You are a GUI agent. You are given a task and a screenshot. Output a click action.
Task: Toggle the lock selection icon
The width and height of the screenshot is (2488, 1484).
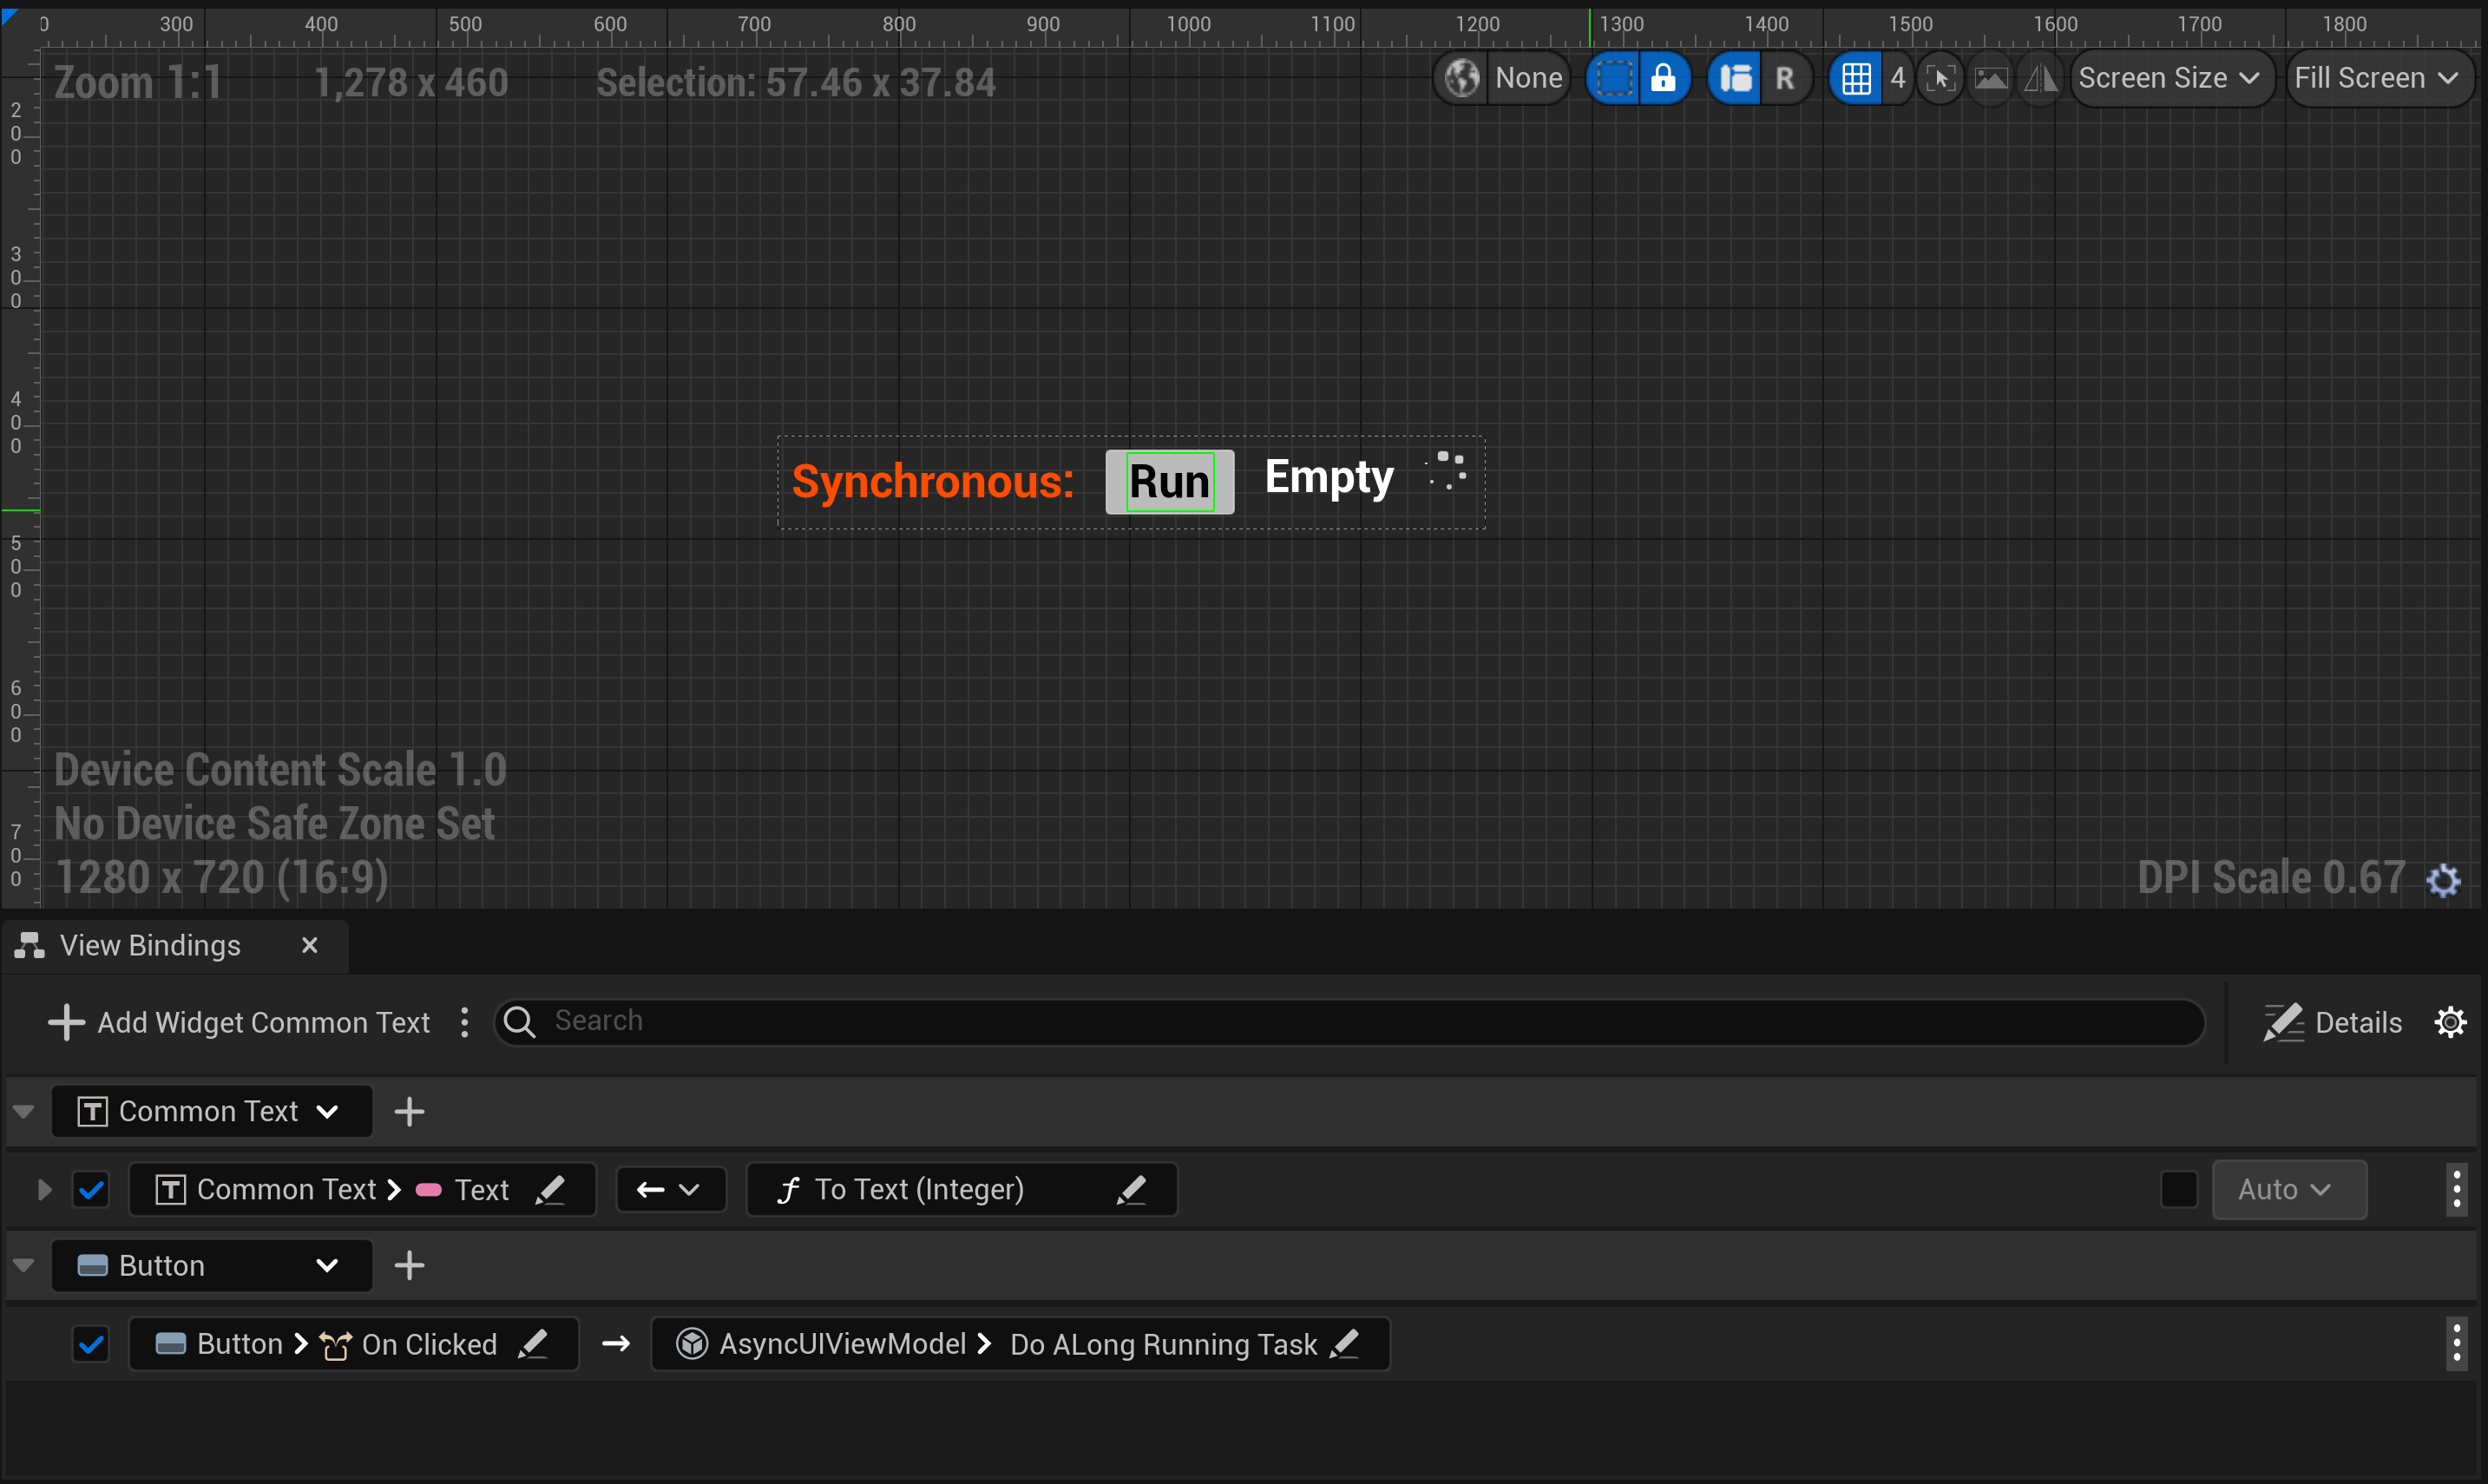(1663, 78)
